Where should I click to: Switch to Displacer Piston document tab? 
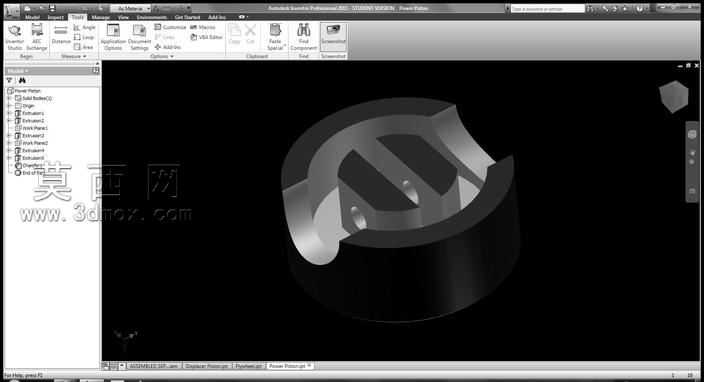click(207, 366)
